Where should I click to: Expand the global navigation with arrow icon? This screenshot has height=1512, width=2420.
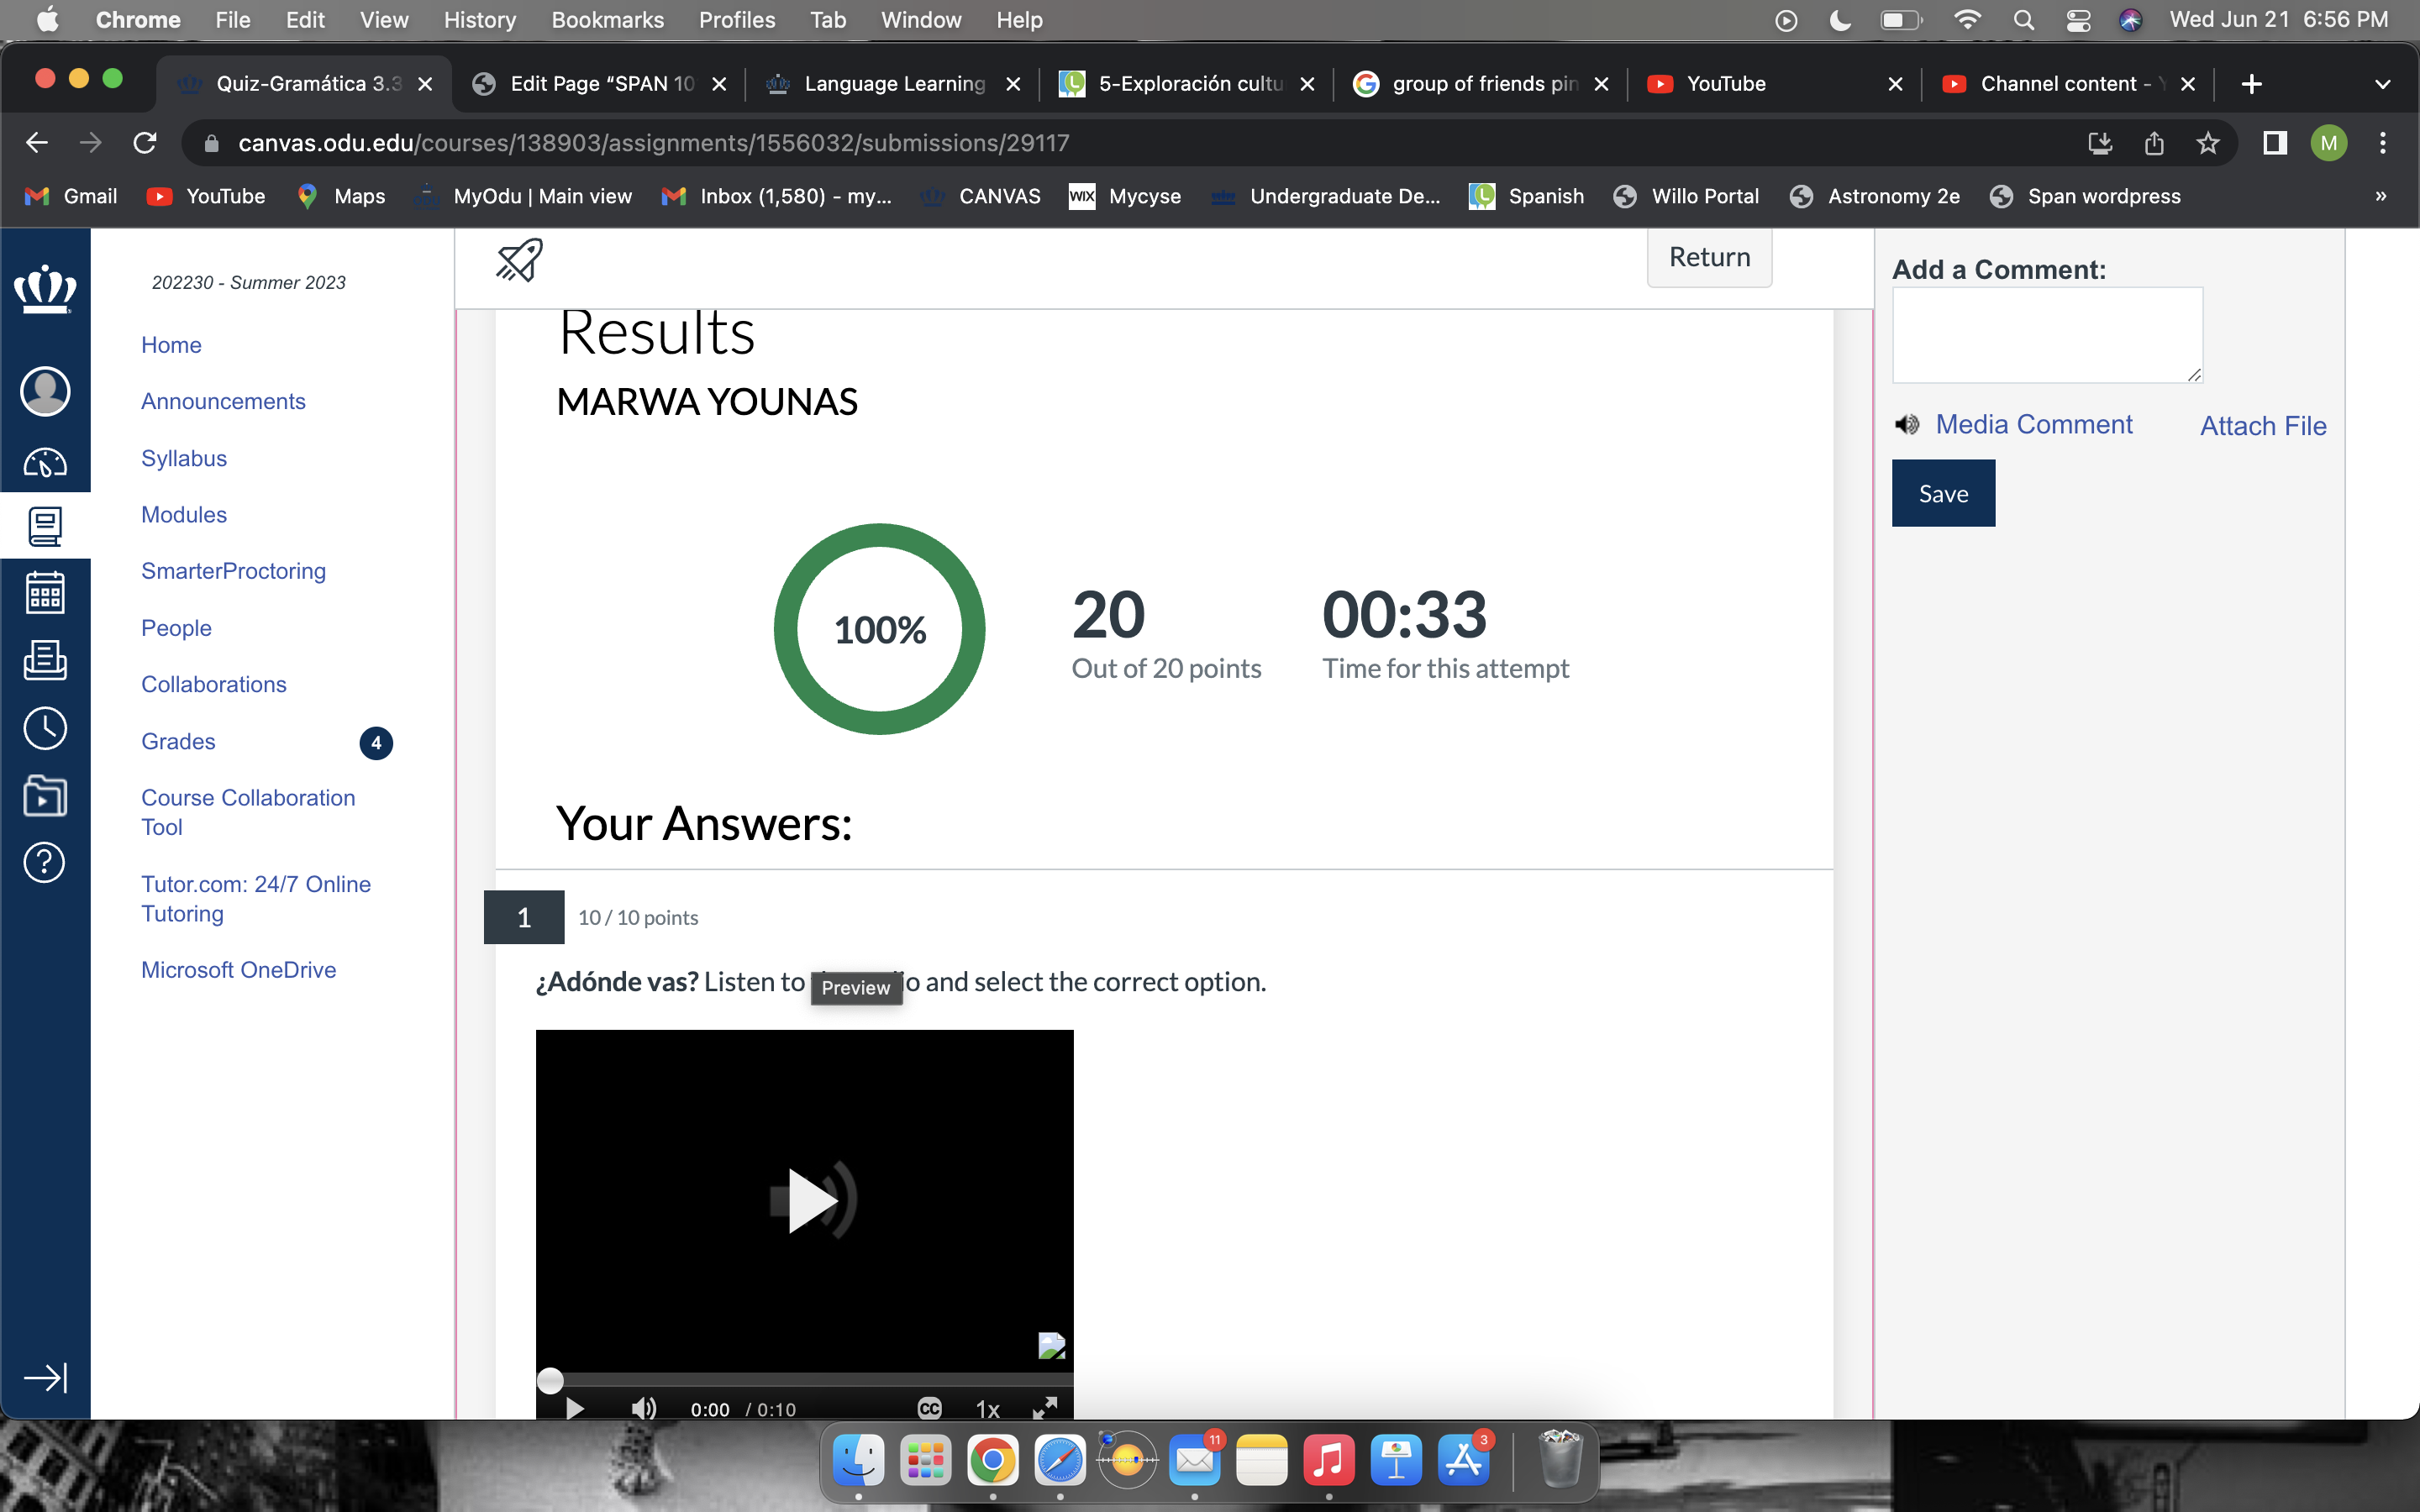pyautogui.click(x=45, y=1378)
